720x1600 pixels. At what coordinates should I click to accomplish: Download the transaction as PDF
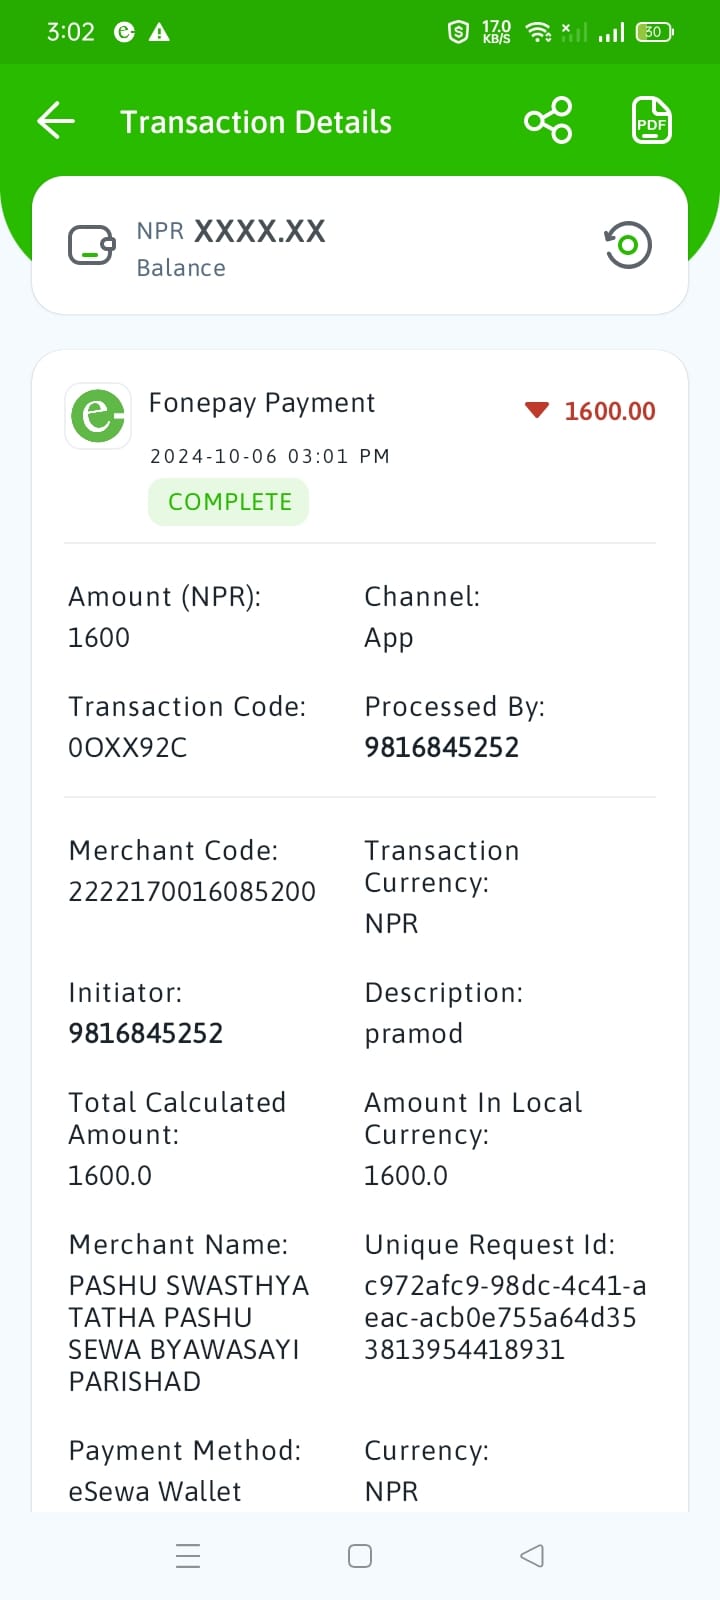point(652,121)
